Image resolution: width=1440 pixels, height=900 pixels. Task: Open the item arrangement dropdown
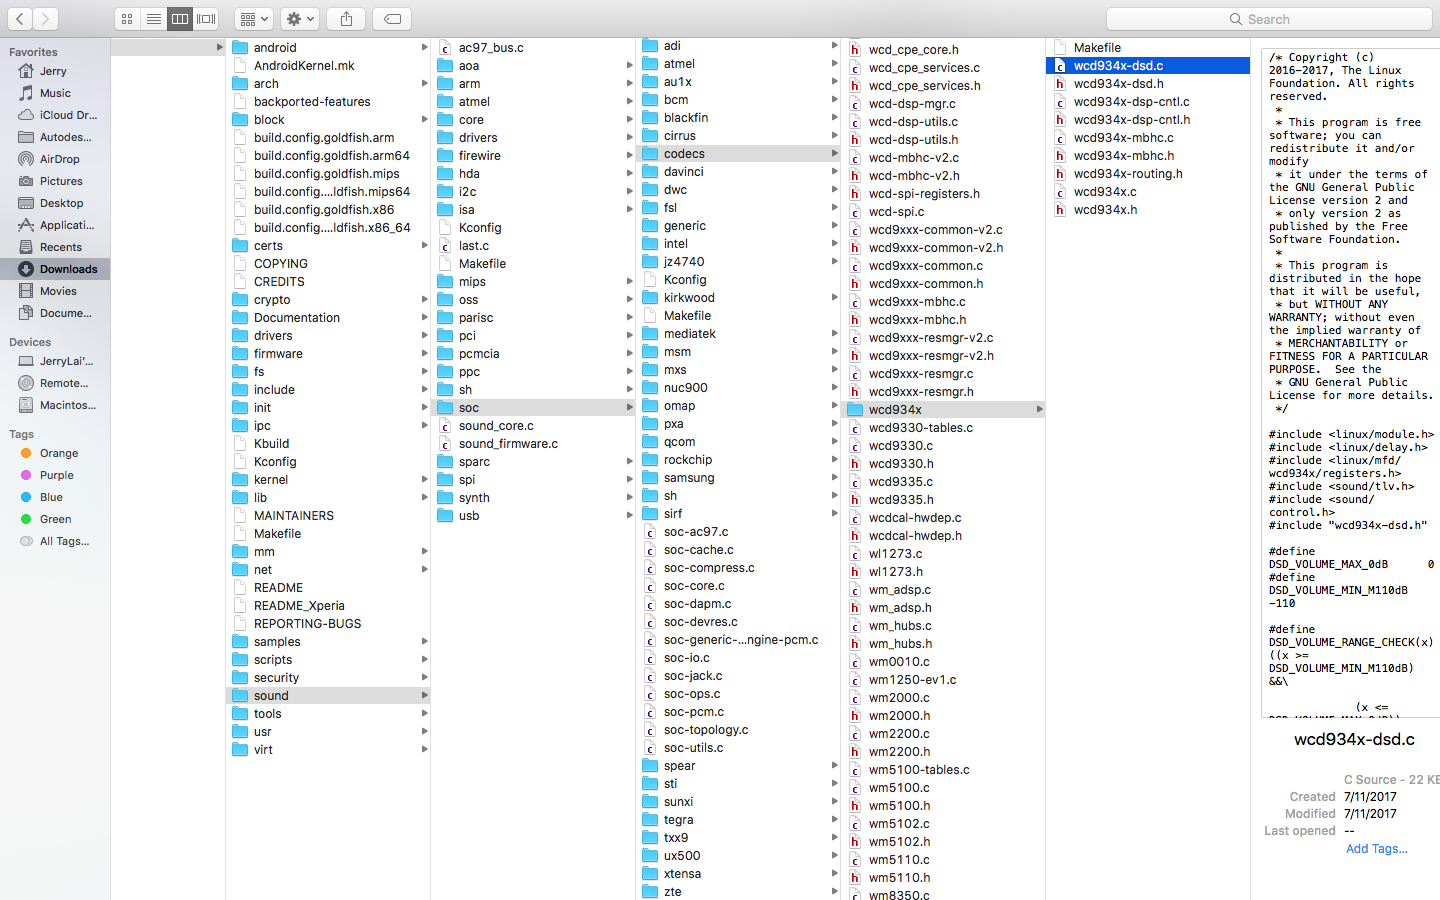(x=254, y=19)
